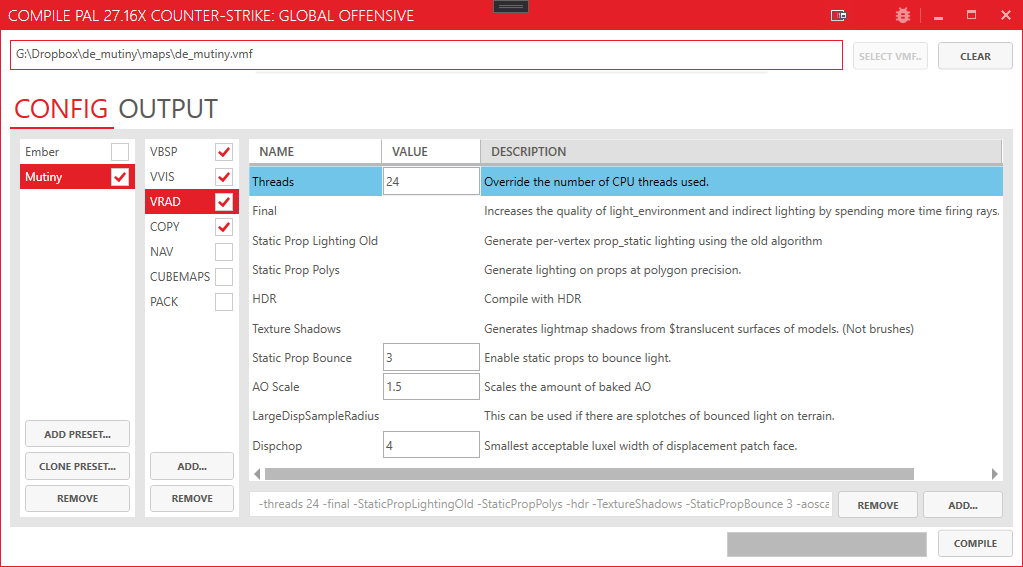The image size is (1023, 567).
Task: Close the Compile Pal window
Action: [x=1005, y=15]
